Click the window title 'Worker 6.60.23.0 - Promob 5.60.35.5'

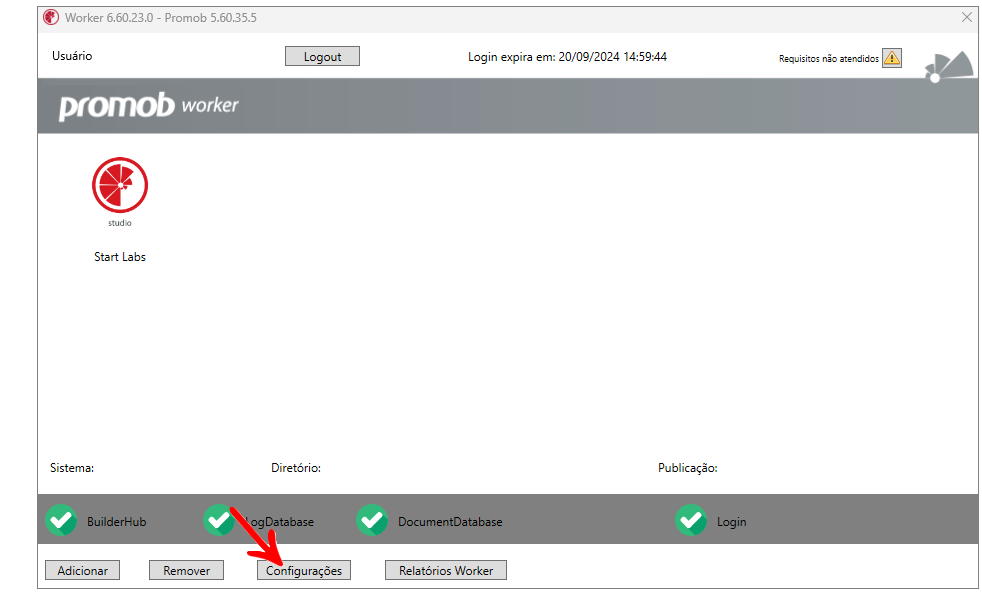161,18
